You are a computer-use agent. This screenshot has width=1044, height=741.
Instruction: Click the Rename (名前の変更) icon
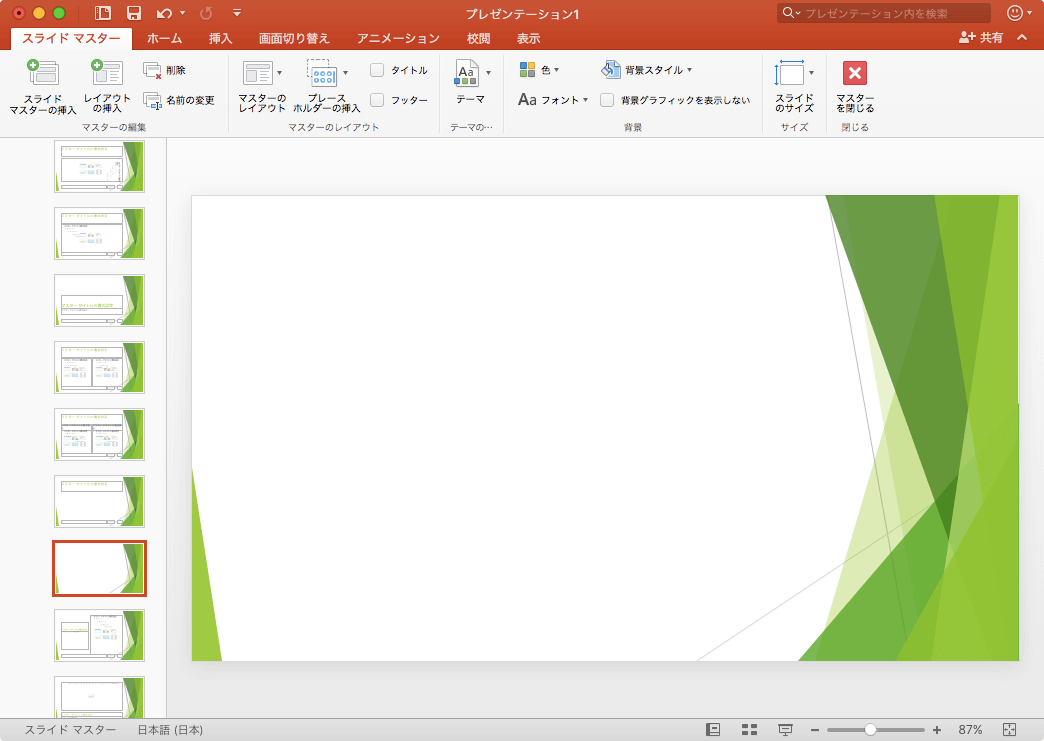152,101
